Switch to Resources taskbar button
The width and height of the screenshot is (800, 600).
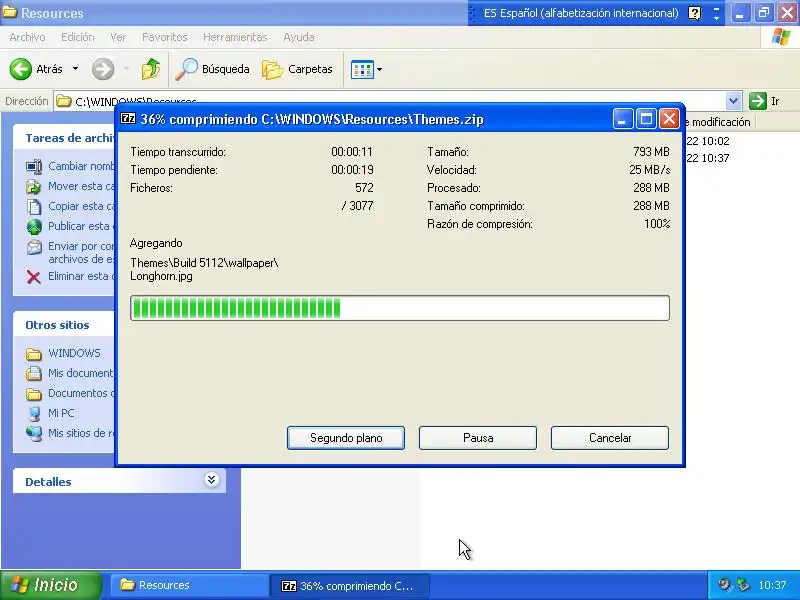point(187,585)
